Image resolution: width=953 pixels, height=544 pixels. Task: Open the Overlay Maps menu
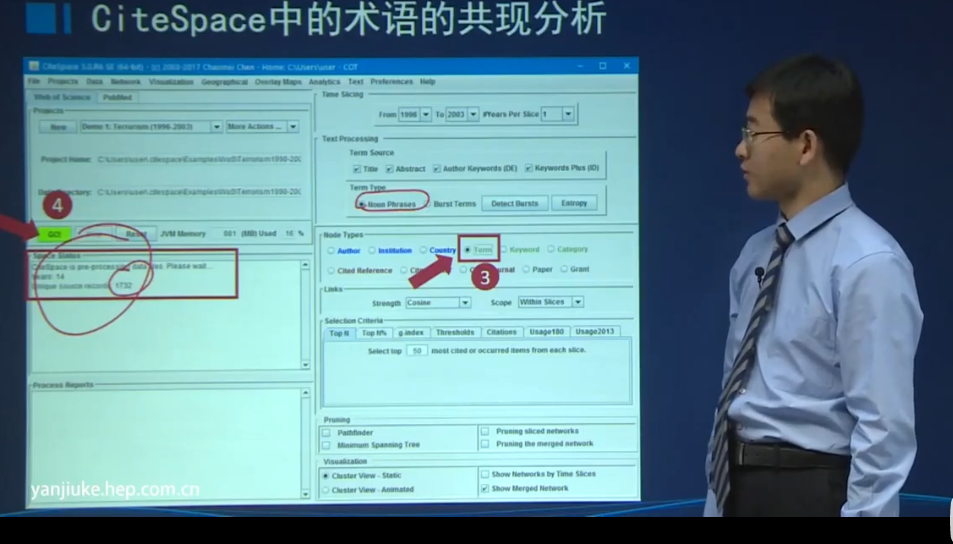click(278, 82)
